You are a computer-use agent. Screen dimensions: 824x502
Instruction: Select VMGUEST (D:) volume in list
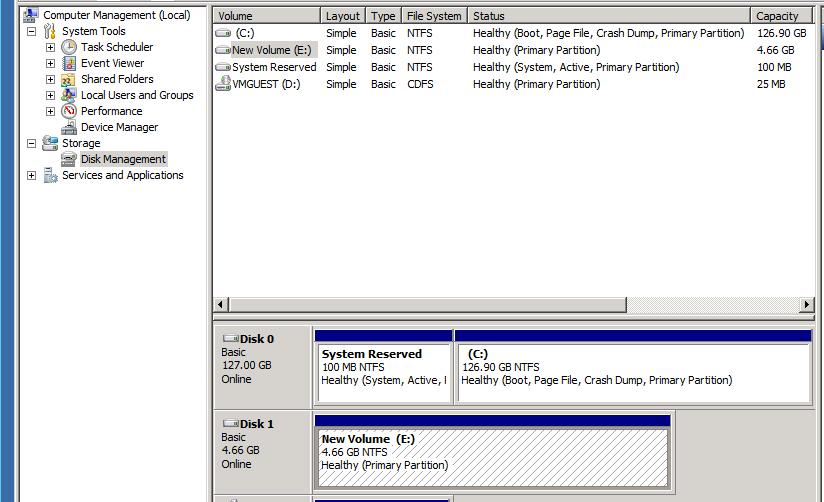pyautogui.click(x=265, y=84)
